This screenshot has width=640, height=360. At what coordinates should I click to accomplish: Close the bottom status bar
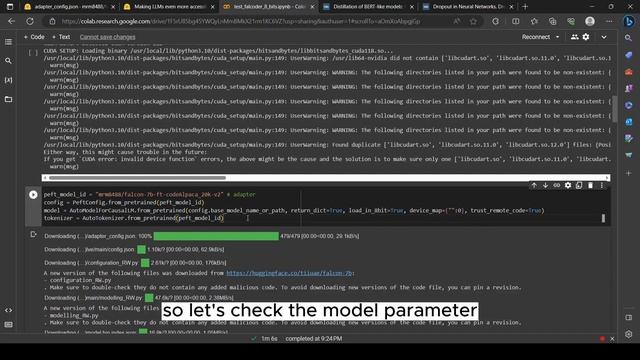click(612, 339)
